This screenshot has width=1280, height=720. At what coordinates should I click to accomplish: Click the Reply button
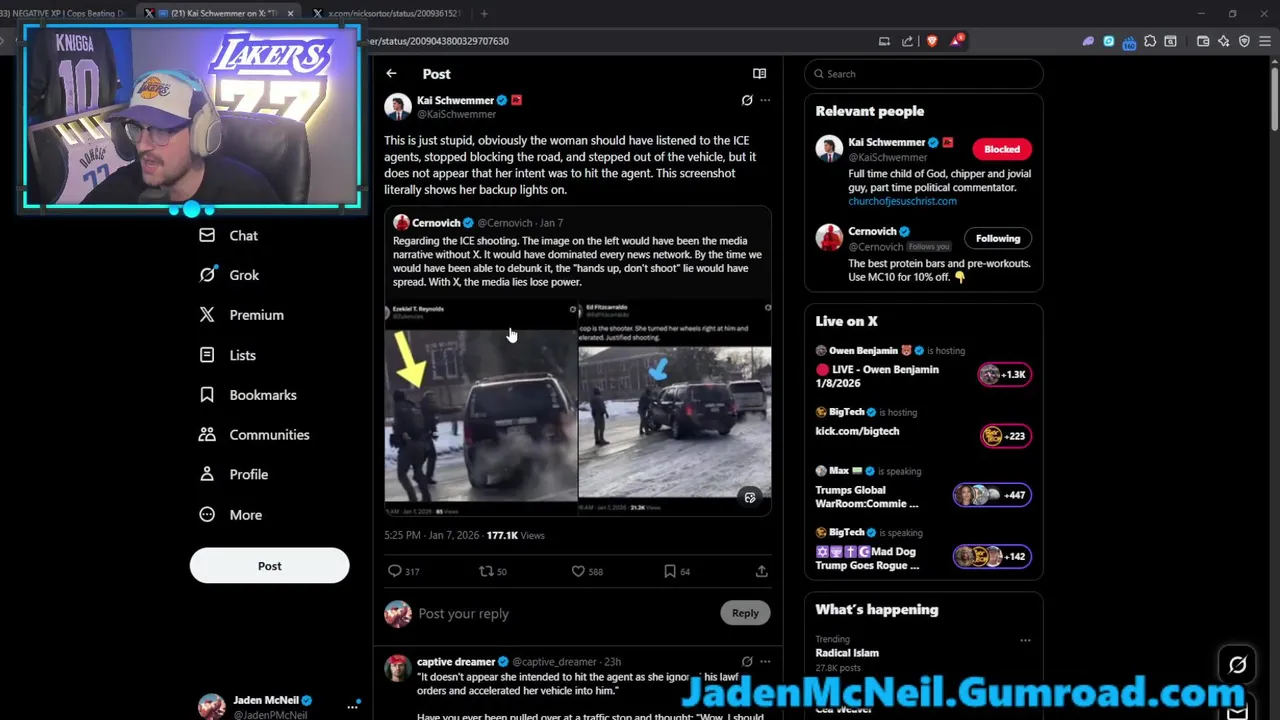pos(745,613)
